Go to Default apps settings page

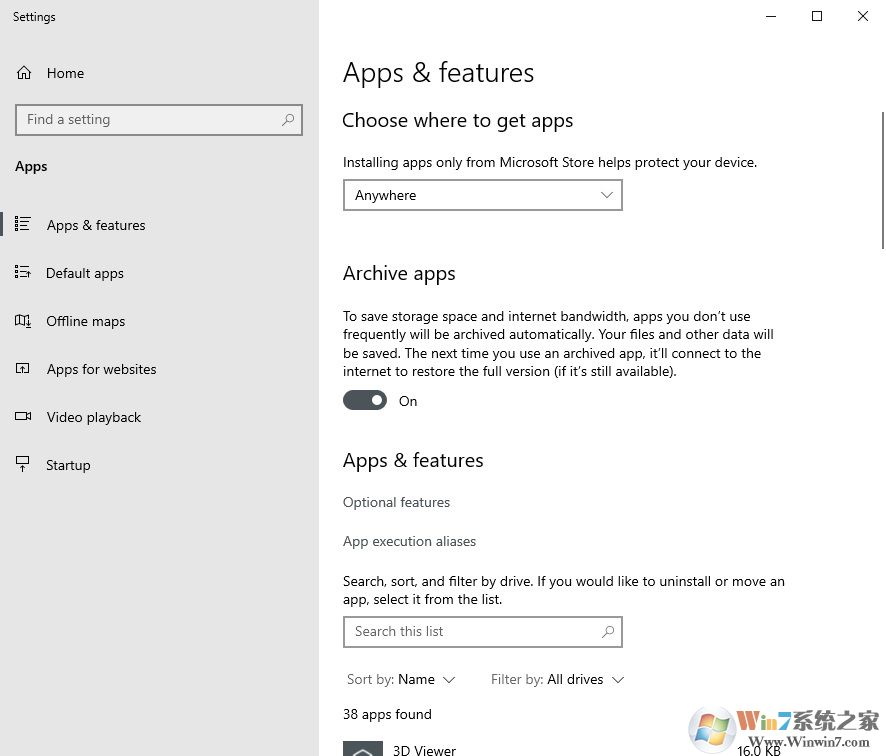pyautogui.click(x=85, y=273)
